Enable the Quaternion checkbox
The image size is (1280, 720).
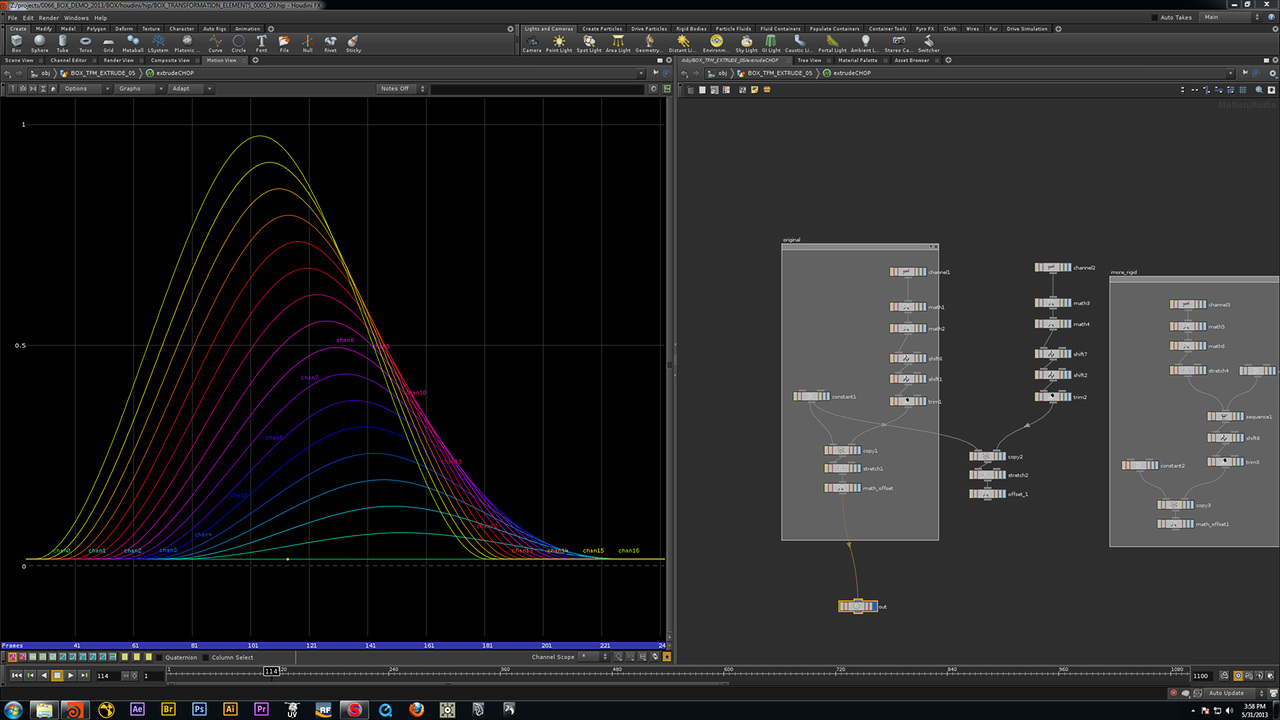tap(160, 657)
